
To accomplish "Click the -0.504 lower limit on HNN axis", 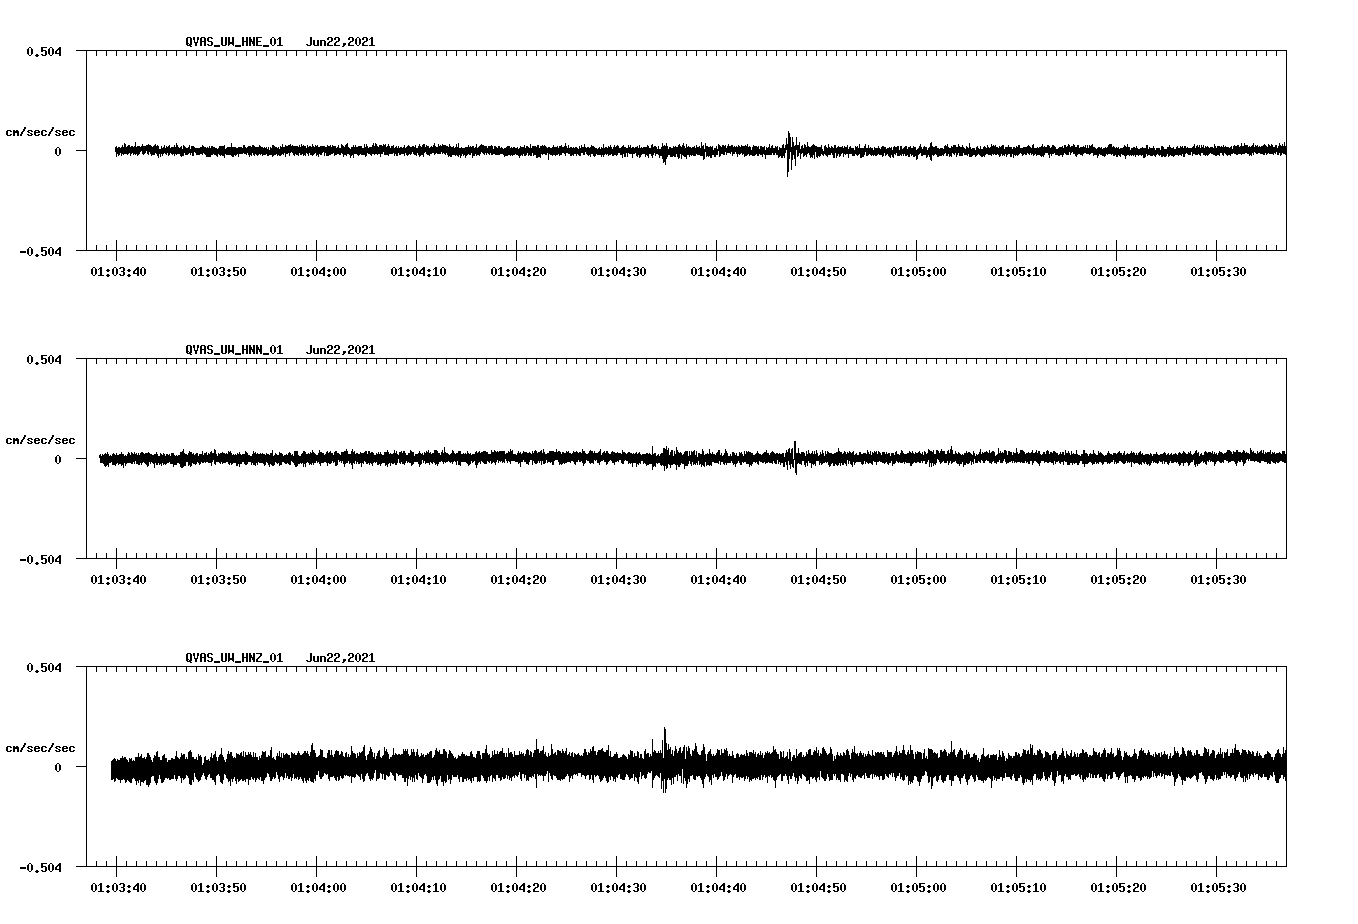I will [x=40, y=559].
